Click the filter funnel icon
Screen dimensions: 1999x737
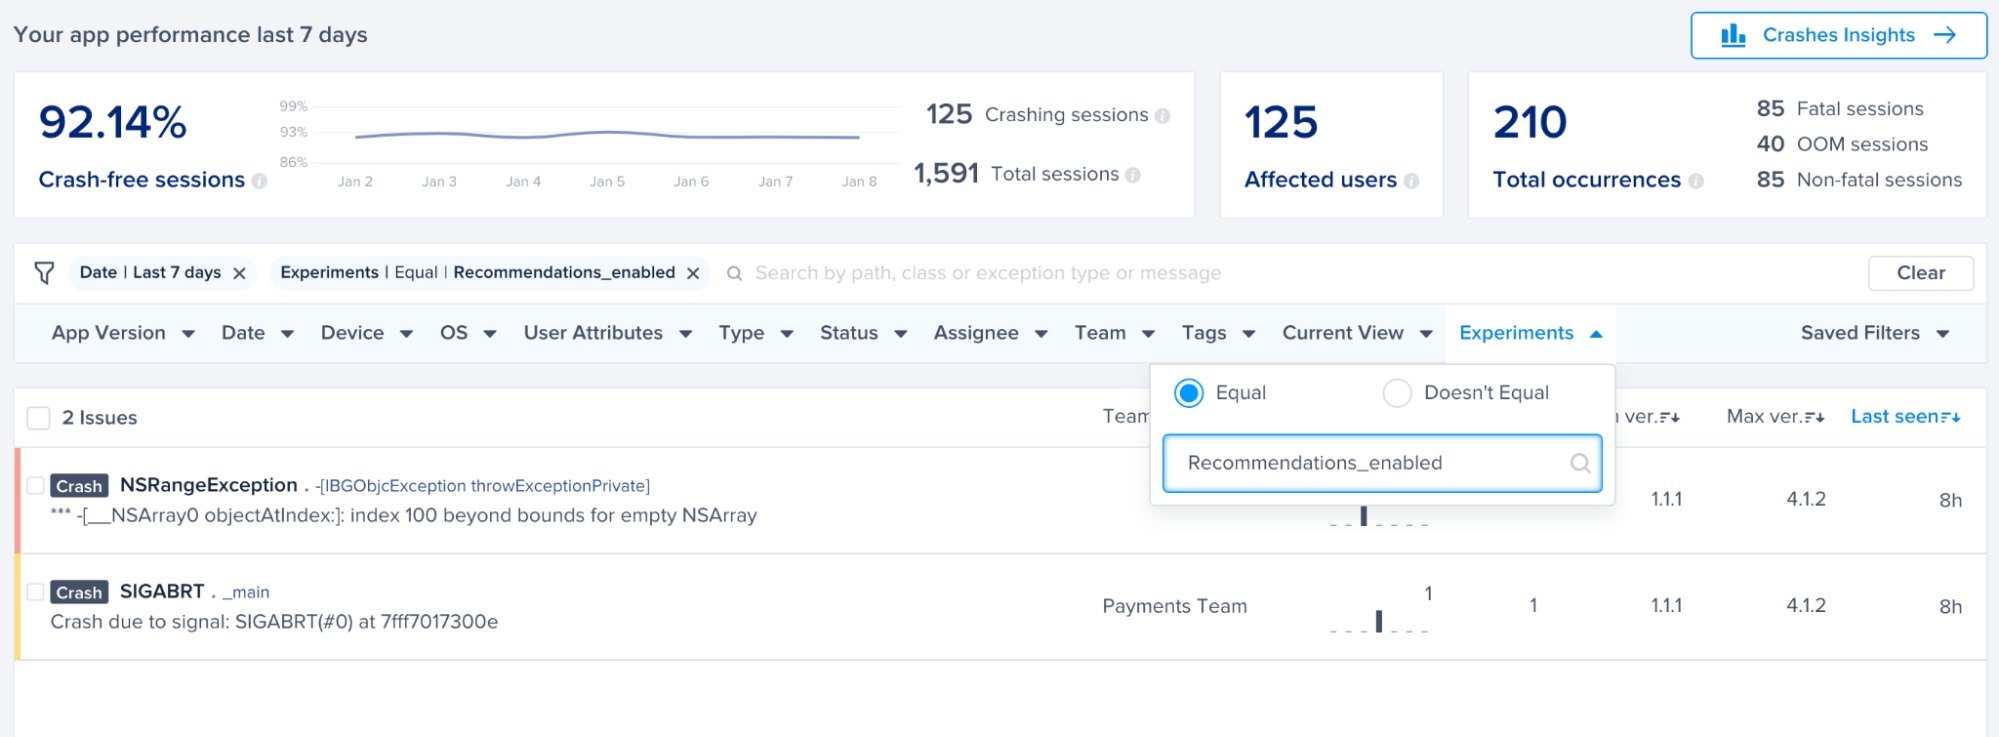[x=44, y=273]
